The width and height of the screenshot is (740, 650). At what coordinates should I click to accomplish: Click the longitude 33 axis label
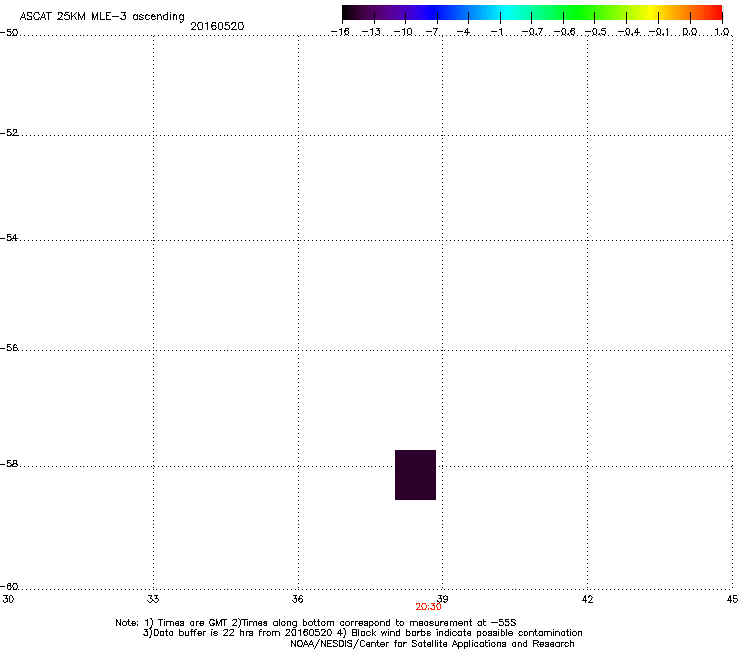coord(153,599)
